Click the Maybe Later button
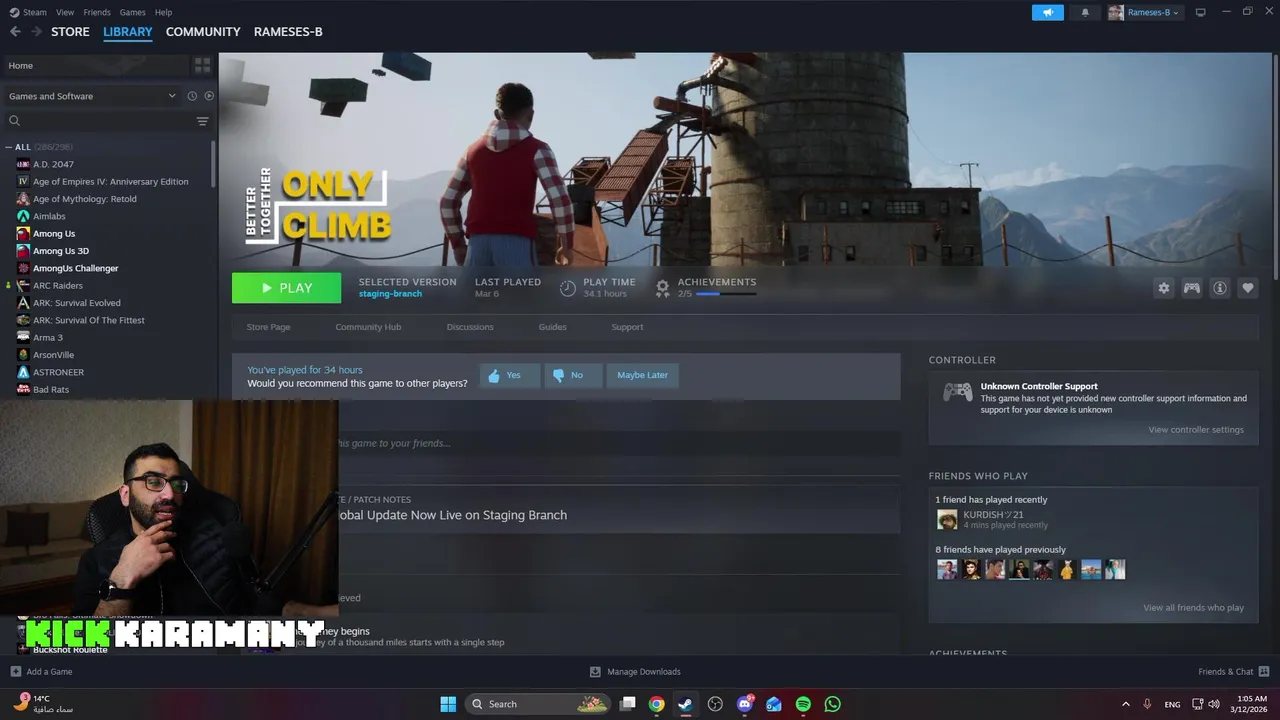 point(642,375)
